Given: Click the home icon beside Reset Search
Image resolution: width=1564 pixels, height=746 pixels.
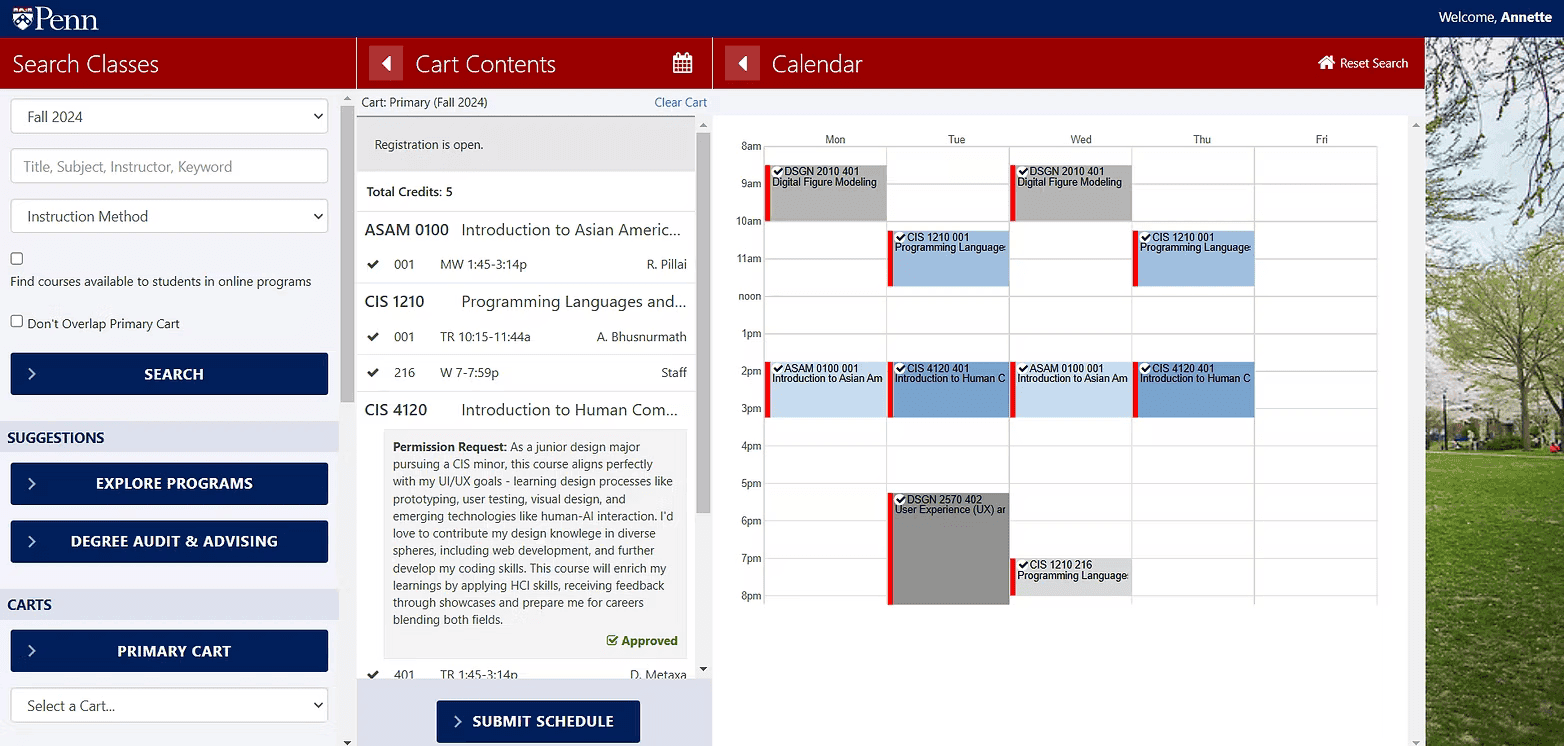Looking at the screenshot, I should pyautogui.click(x=1326, y=63).
